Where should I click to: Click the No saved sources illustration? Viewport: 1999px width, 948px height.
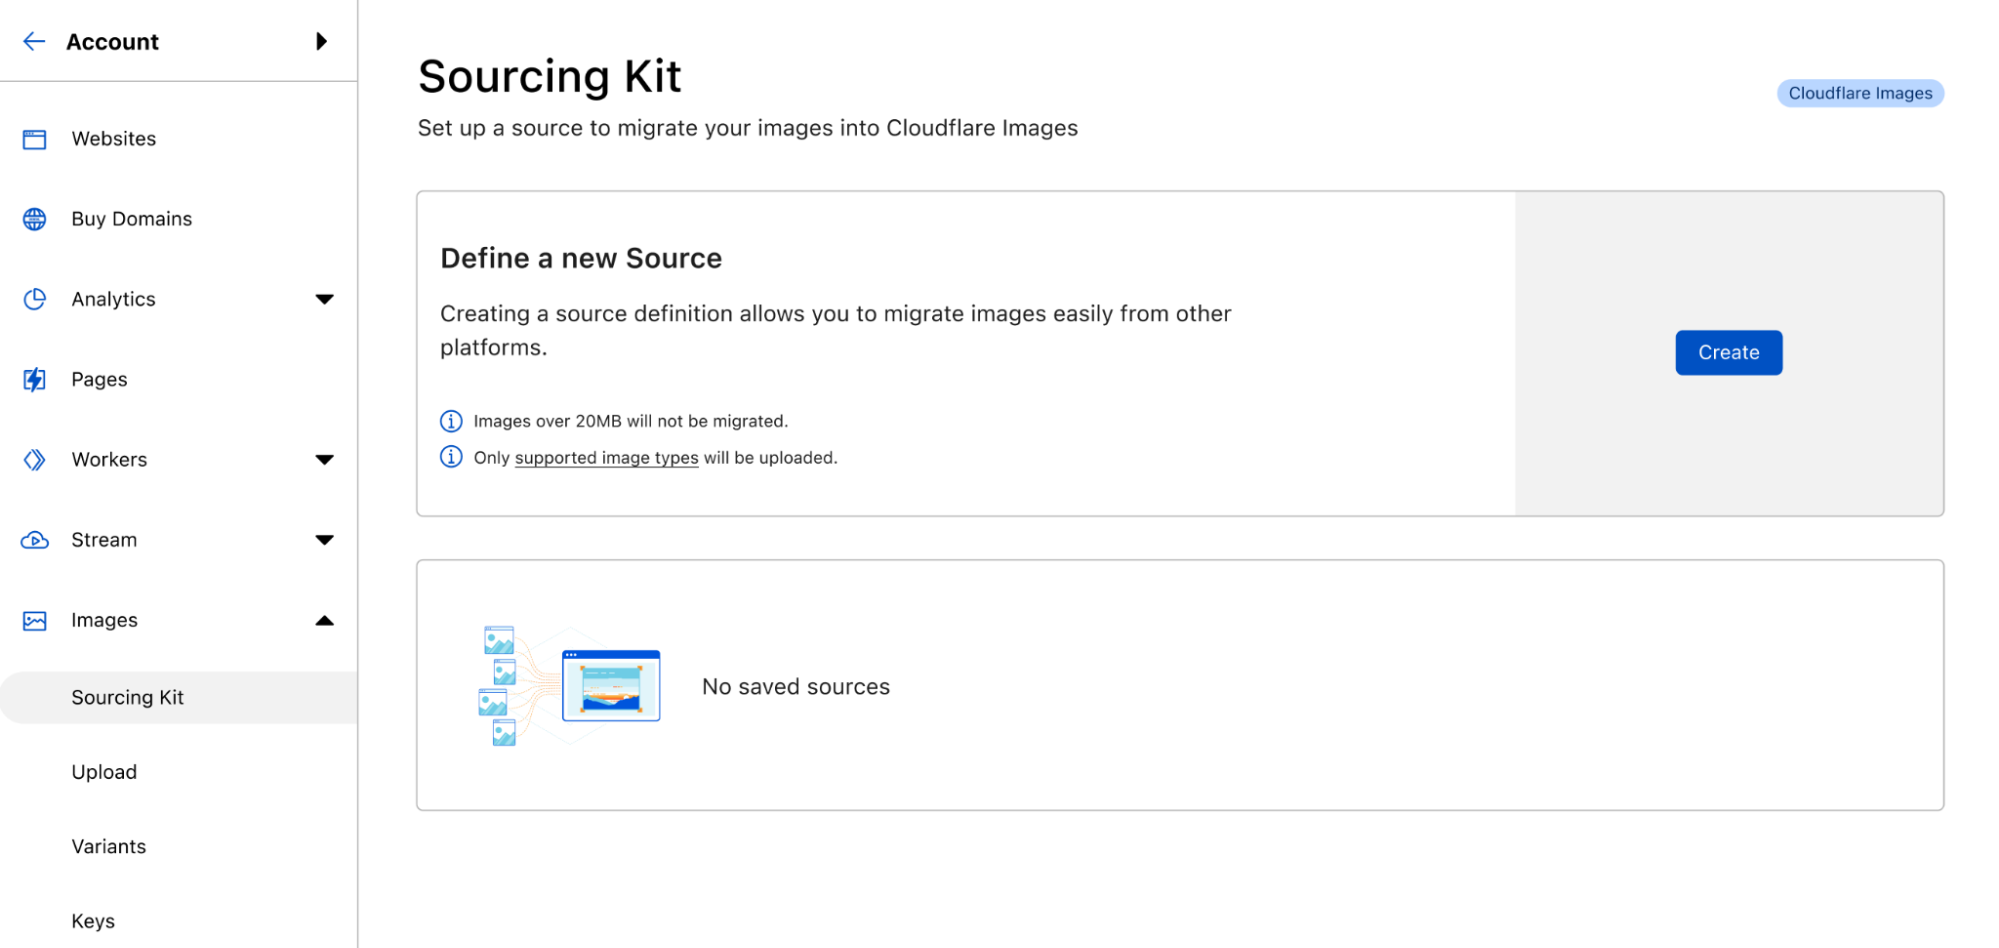(569, 686)
